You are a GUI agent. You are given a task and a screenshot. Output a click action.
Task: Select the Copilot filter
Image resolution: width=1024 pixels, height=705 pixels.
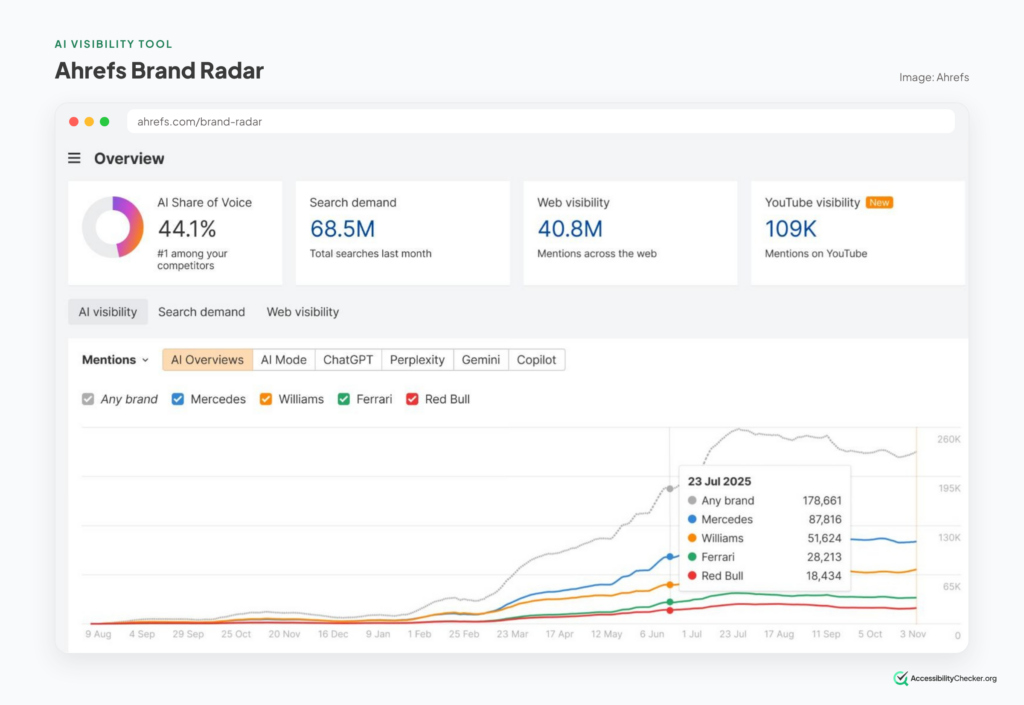click(536, 360)
